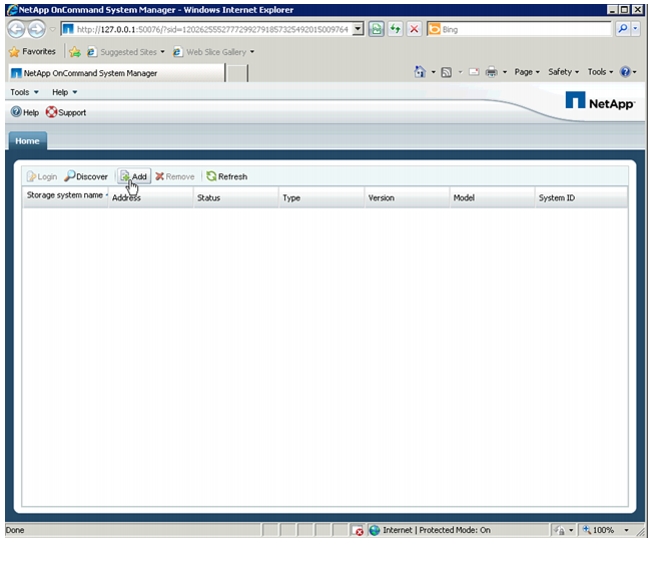Open the Page command menu
The width and height of the screenshot is (650, 565).
coord(526,72)
